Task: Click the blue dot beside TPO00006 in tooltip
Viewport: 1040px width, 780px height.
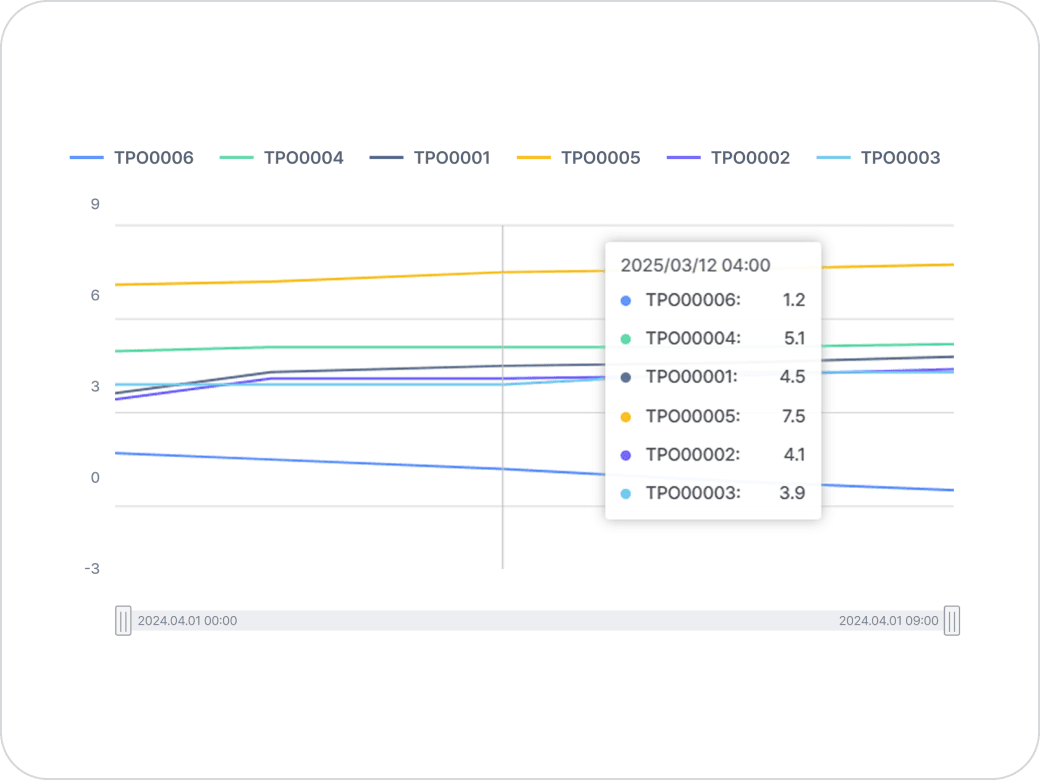Action: coord(626,300)
